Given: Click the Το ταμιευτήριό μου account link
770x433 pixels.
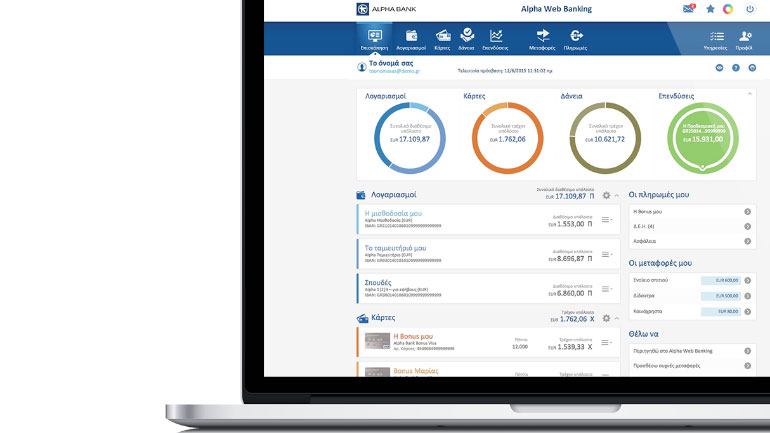Looking at the screenshot, I should [x=395, y=247].
